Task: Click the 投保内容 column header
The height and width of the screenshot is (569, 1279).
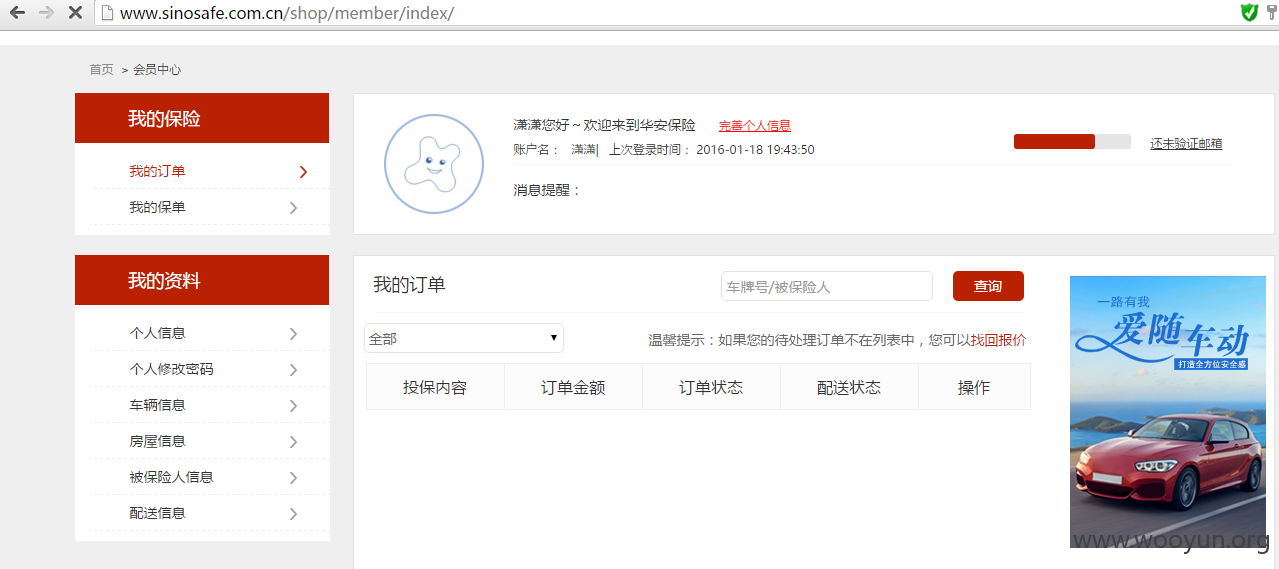Action: [x=435, y=387]
